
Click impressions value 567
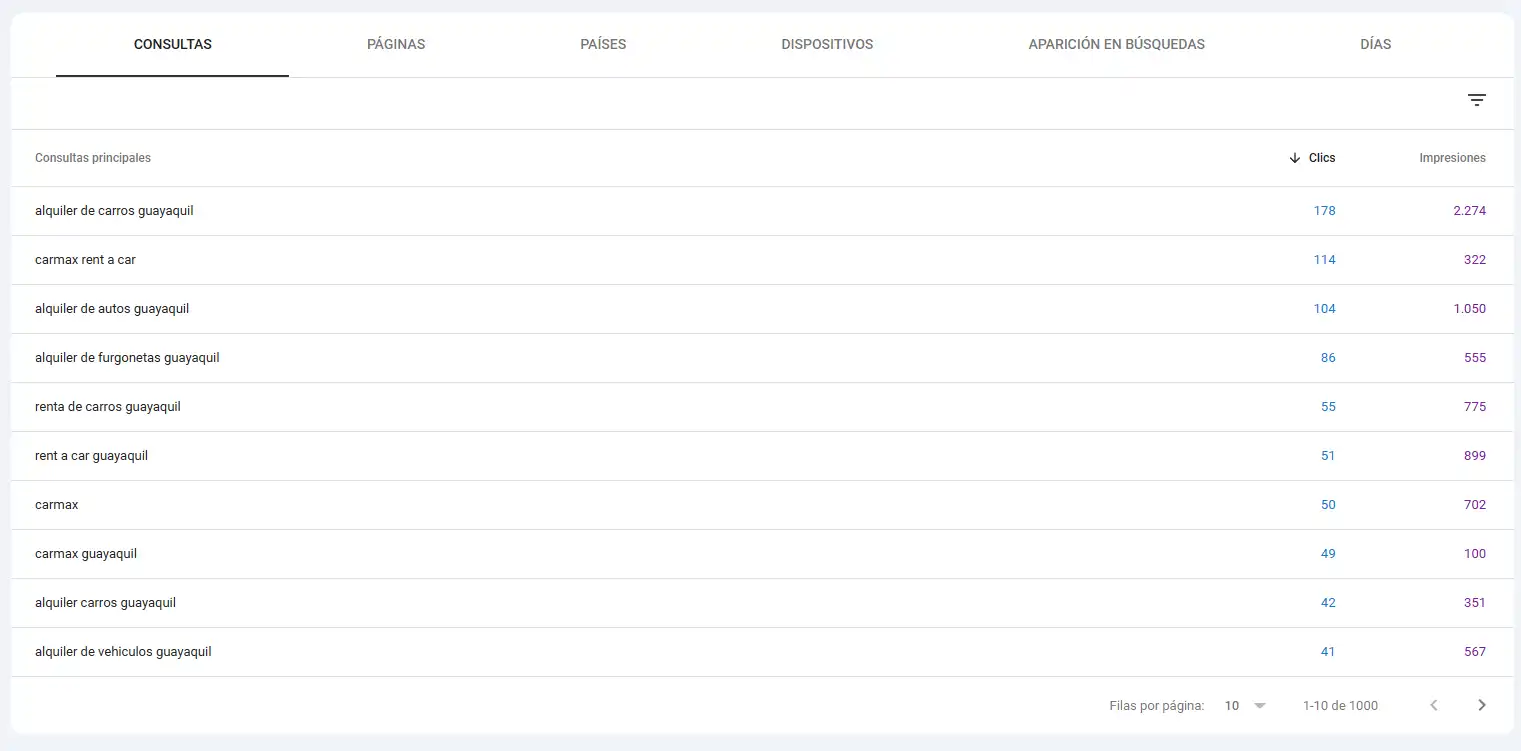[1475, 652]
